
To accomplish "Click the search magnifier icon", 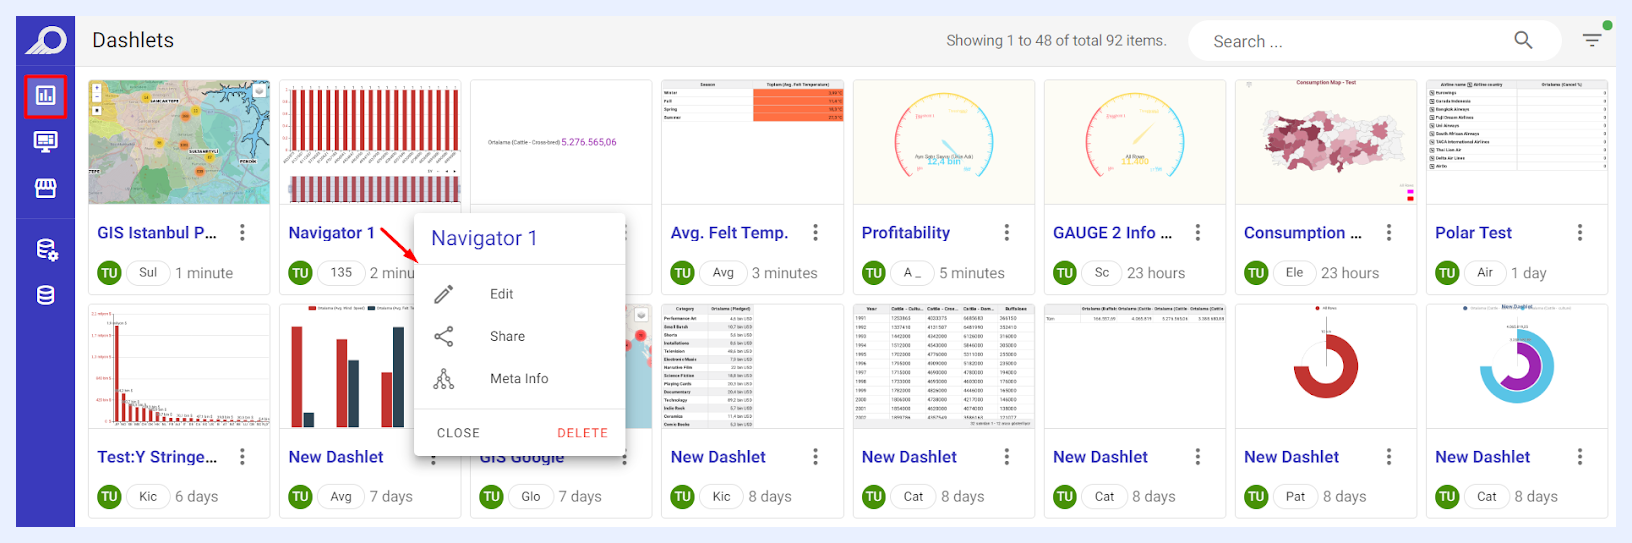I will 1523,40.
